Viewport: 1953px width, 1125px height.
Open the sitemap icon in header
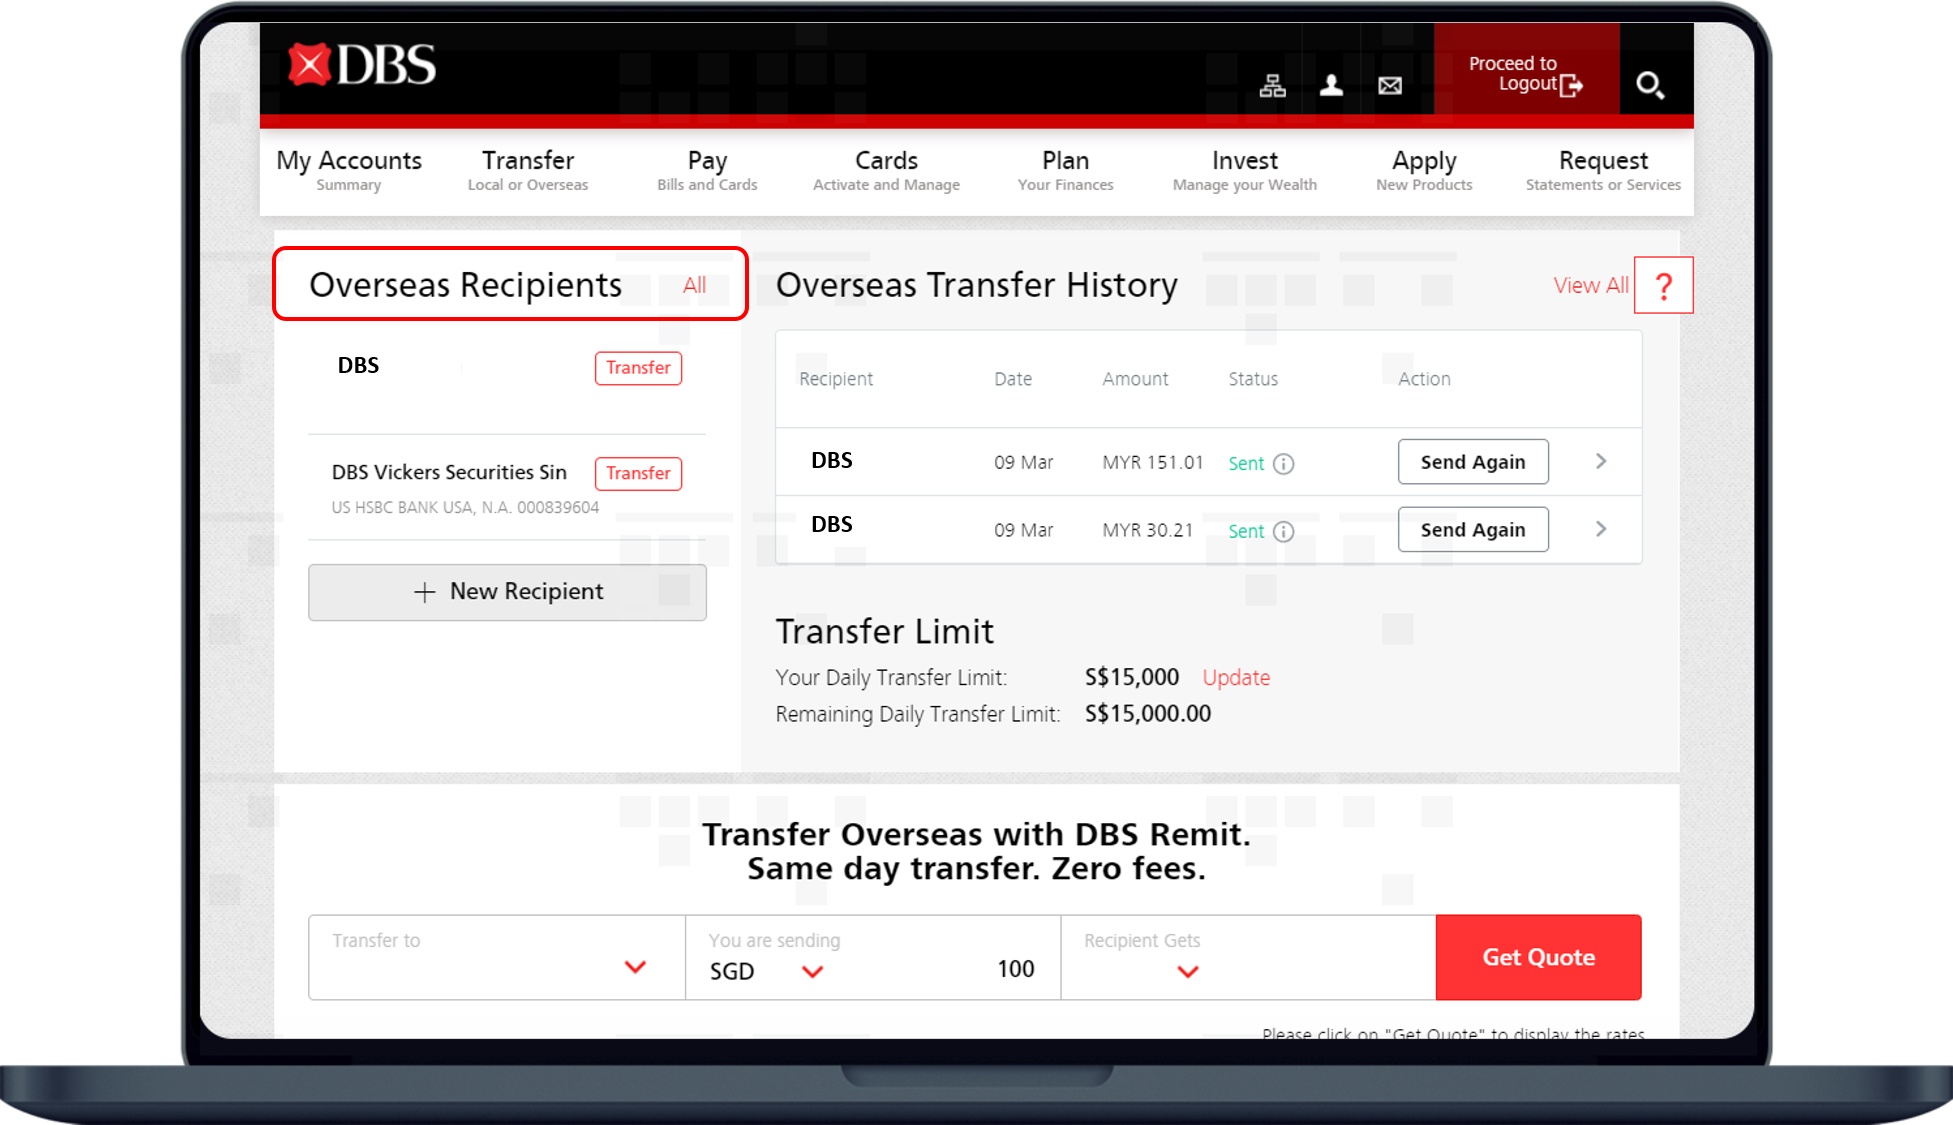(1272, 86)
